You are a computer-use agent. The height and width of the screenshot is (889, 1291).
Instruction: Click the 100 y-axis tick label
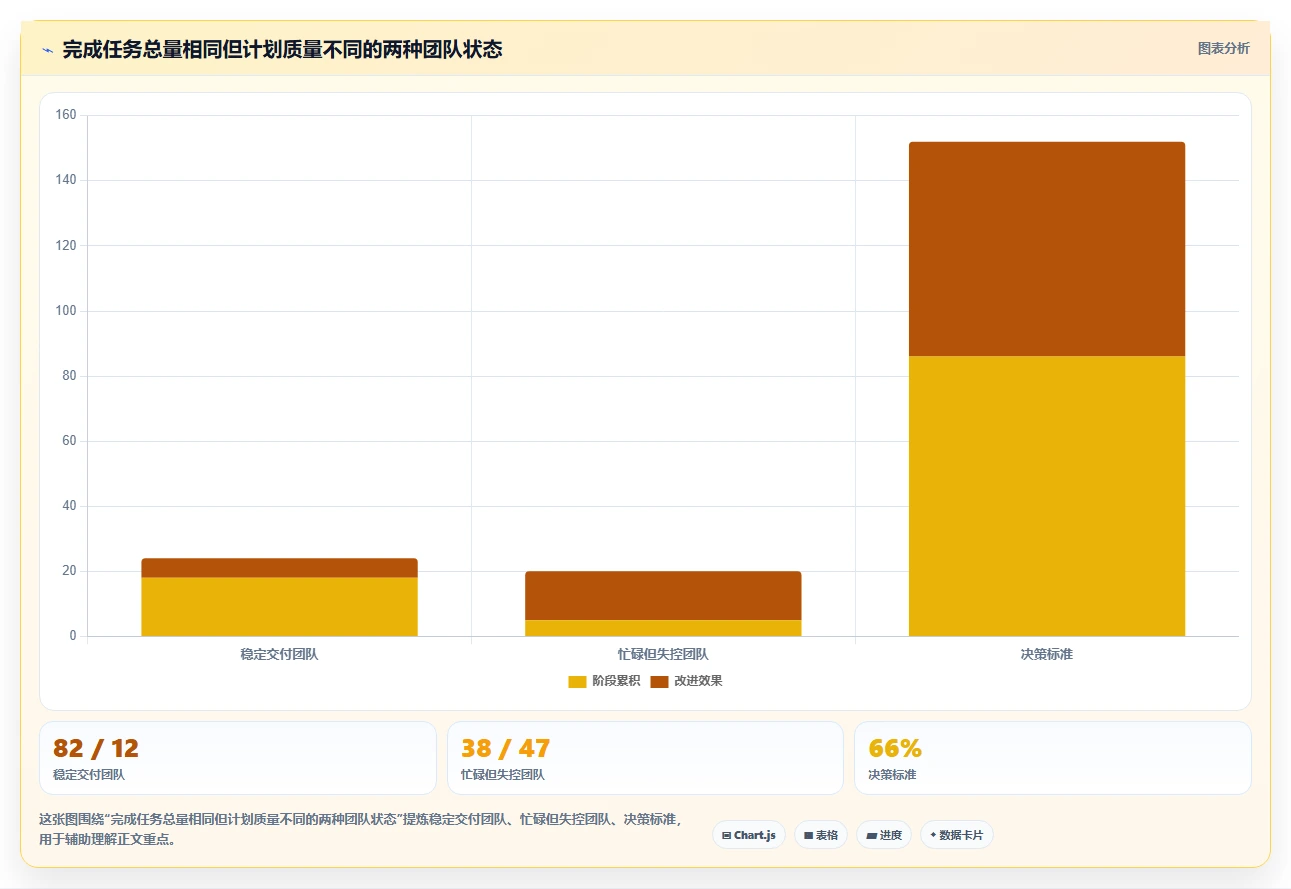66,311
